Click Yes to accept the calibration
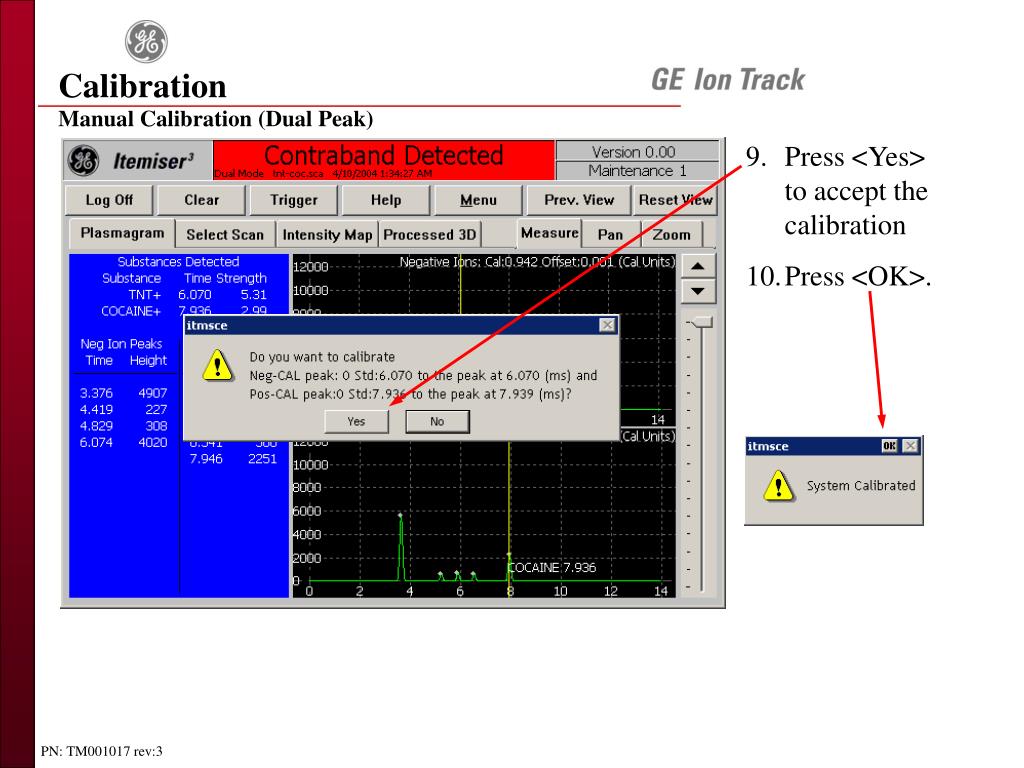The image size is (1024, 768). [357, 421]
